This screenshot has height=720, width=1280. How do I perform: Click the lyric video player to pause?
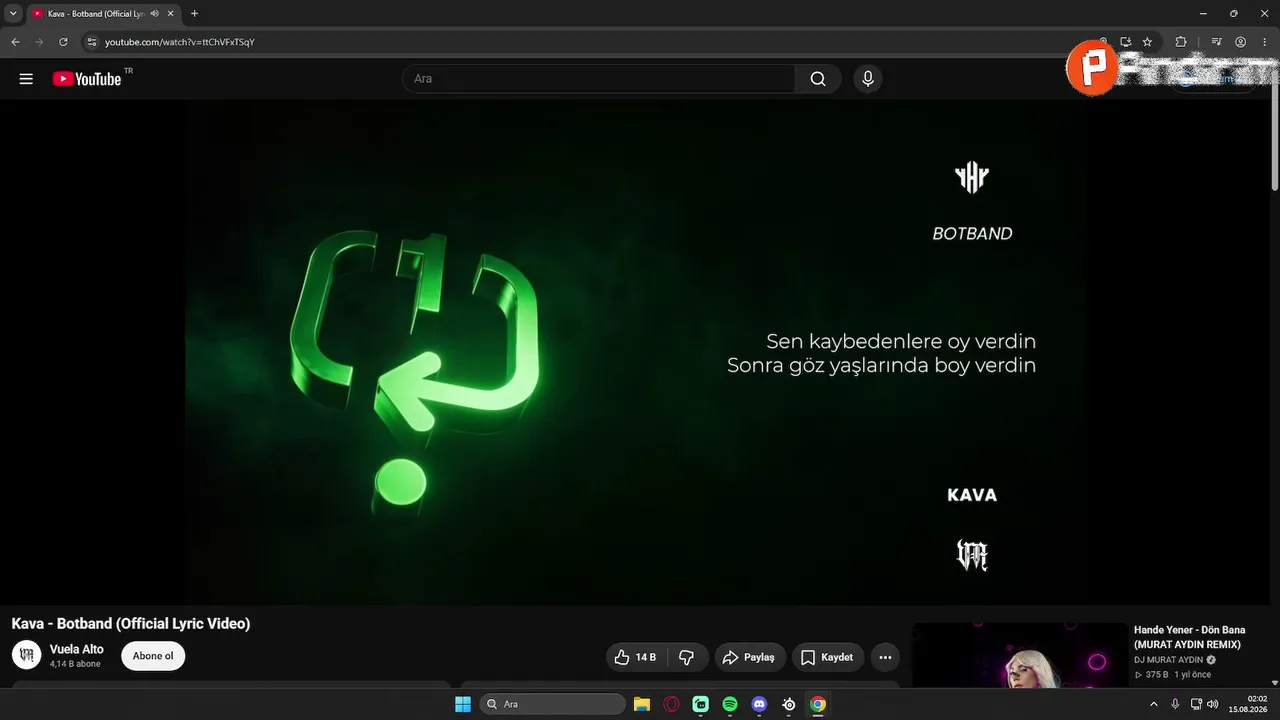(x=635, y=352)
